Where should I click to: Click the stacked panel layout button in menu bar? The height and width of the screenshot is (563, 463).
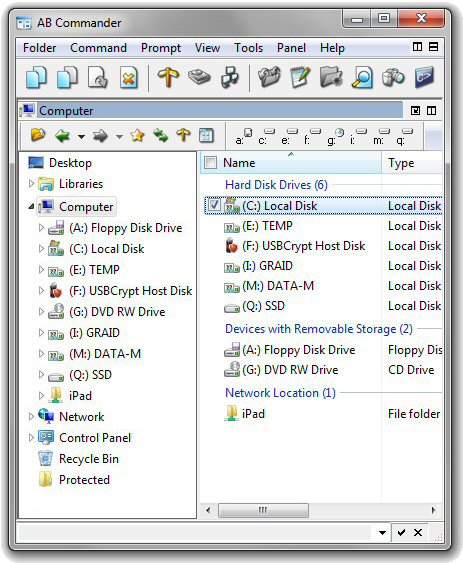tap(434, 47)
